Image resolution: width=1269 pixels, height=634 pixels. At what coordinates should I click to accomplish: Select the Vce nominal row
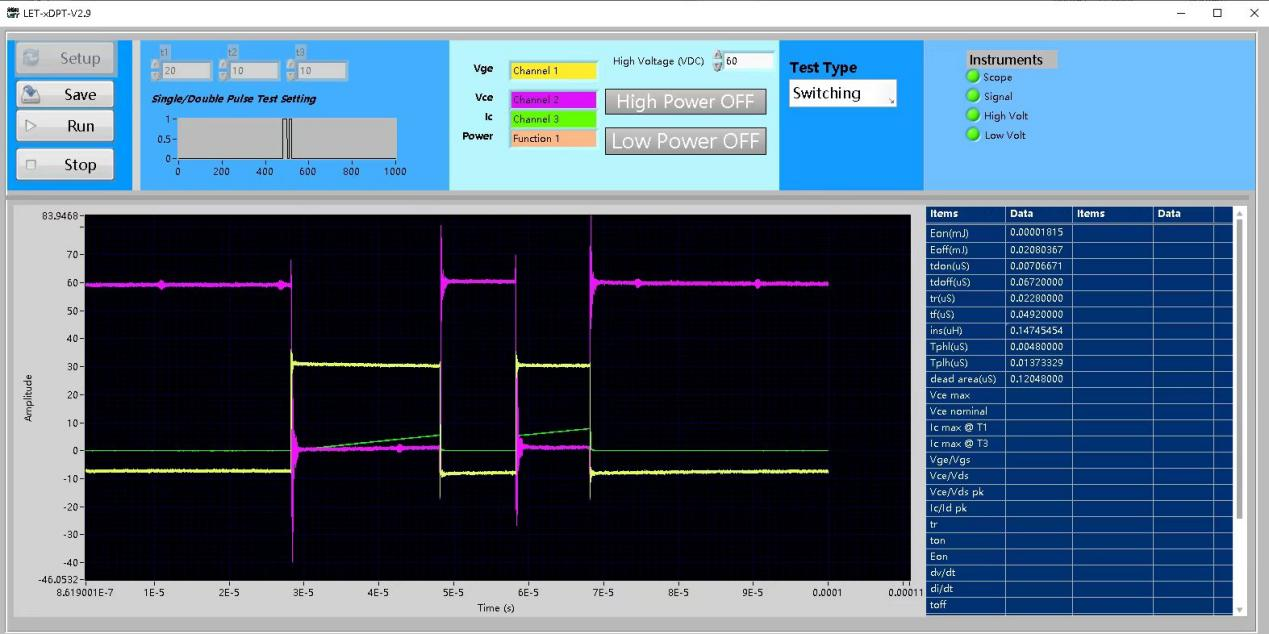click(x=1079, y=411)
